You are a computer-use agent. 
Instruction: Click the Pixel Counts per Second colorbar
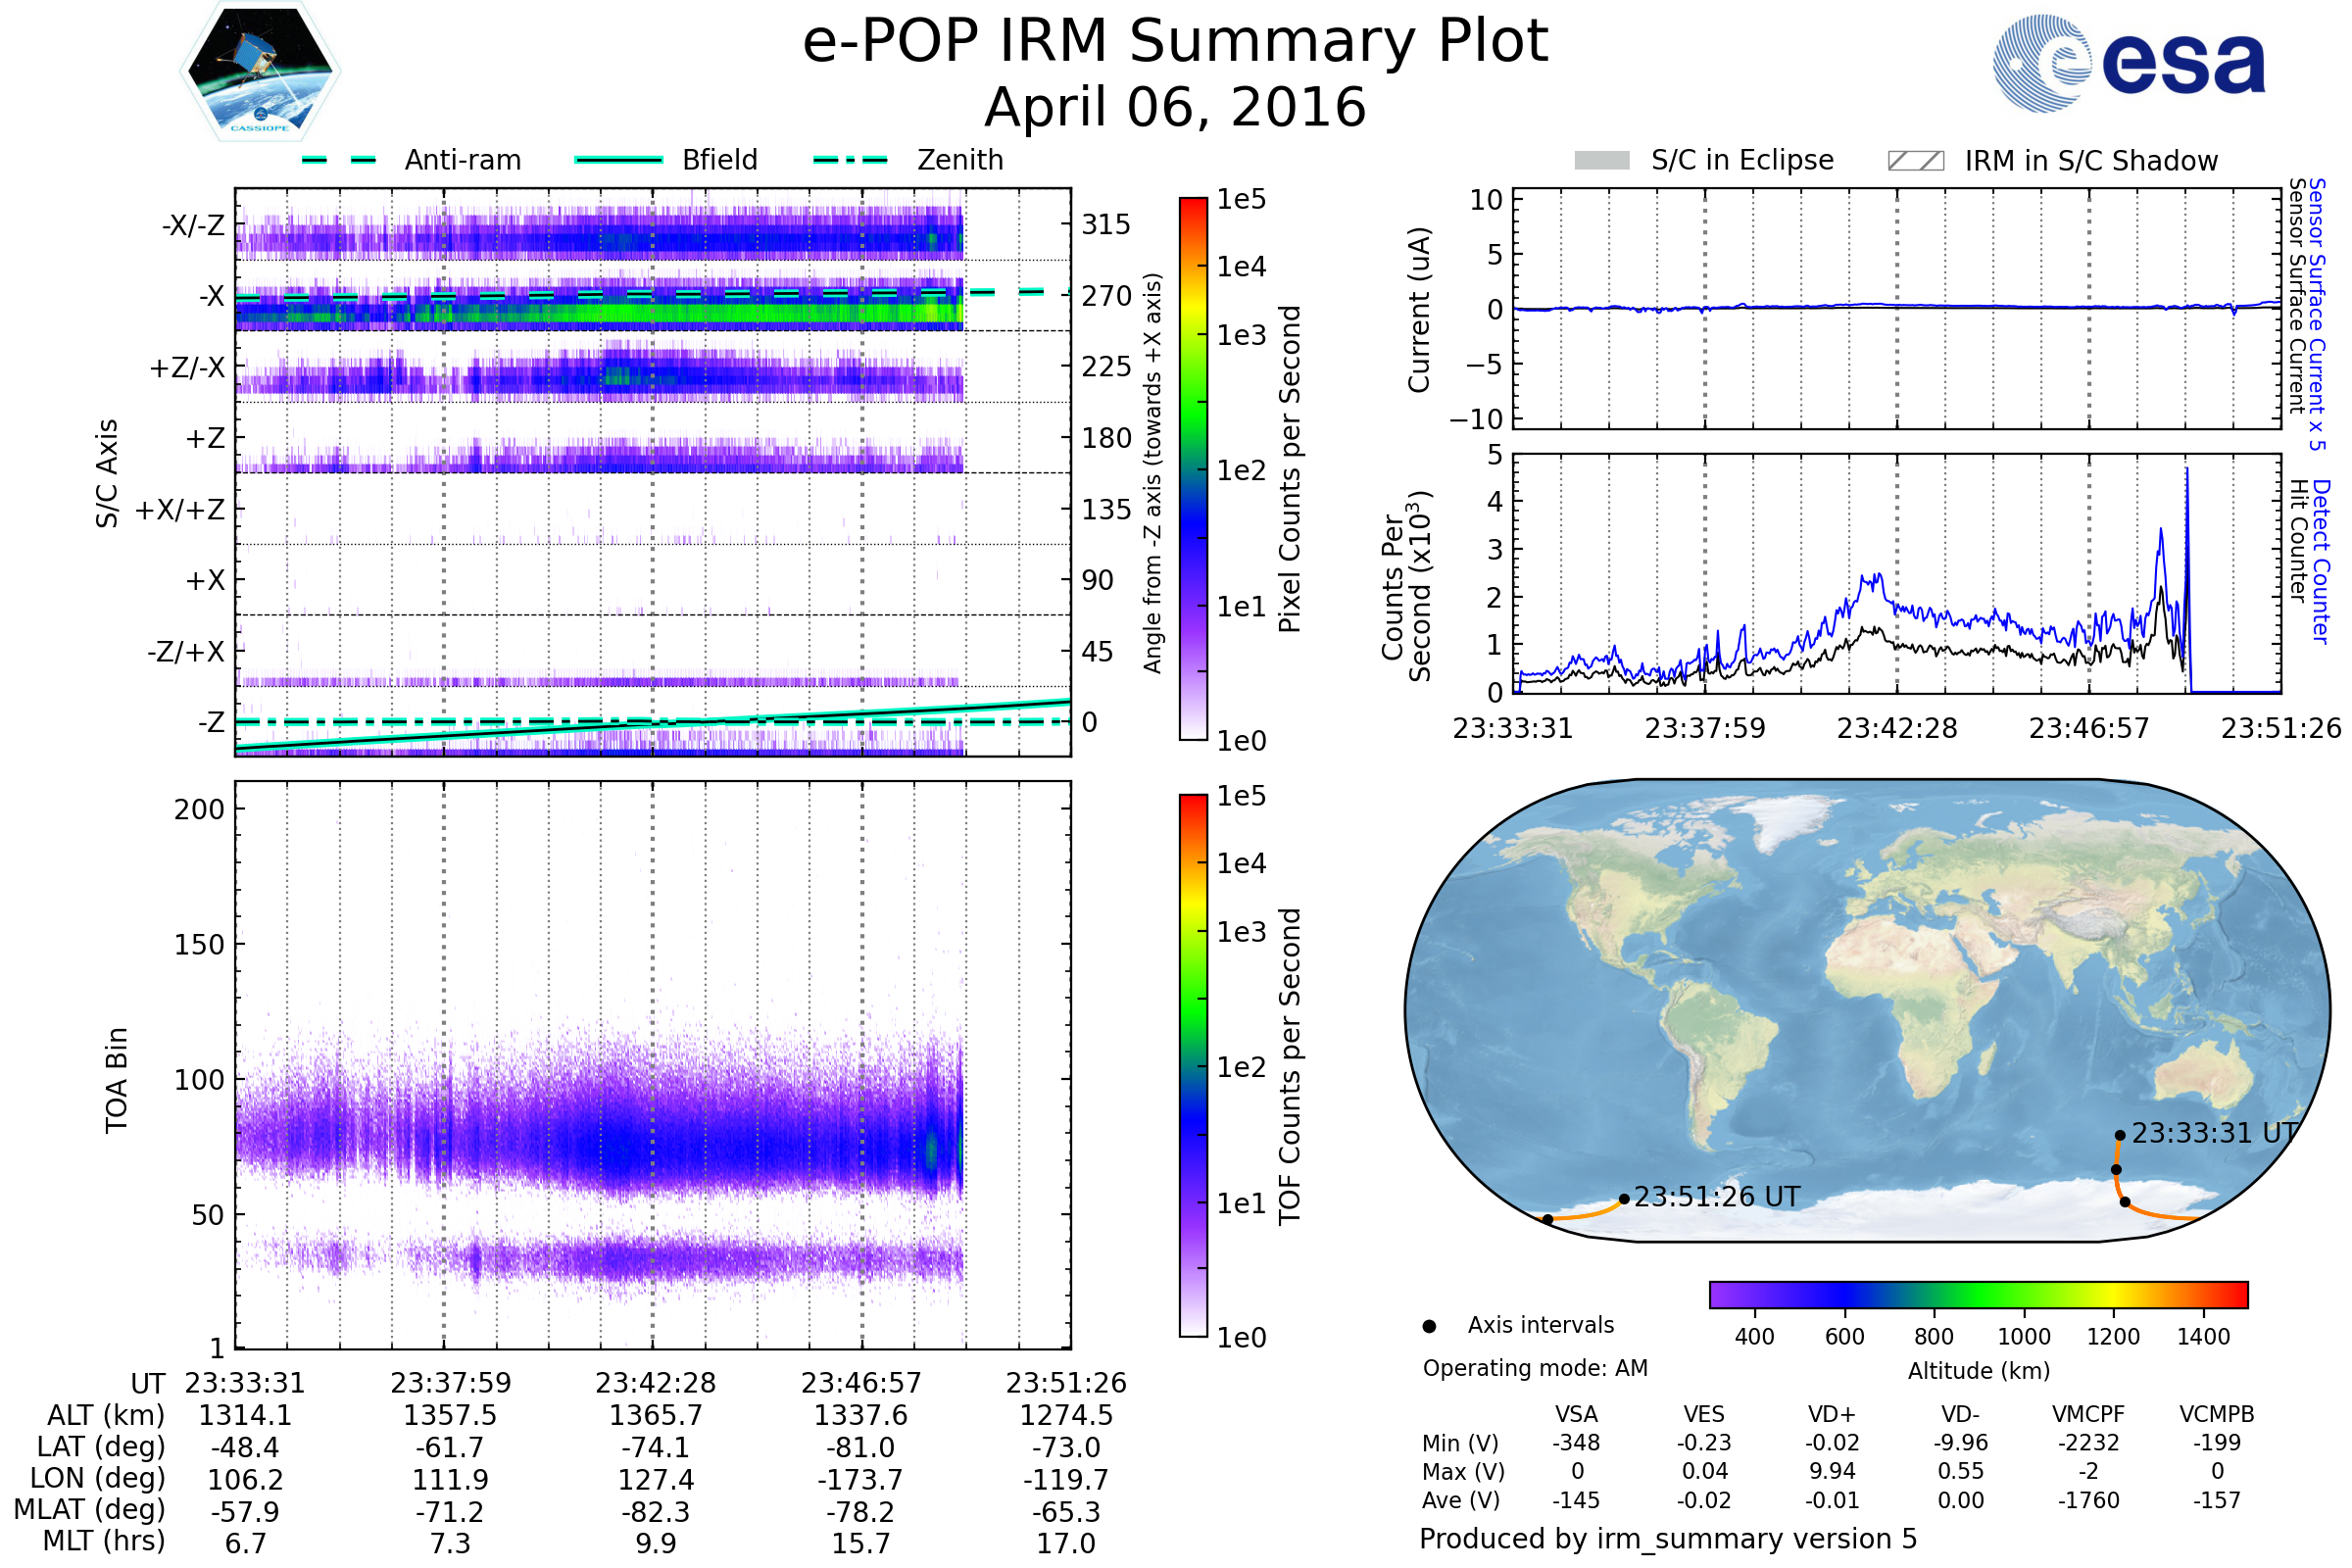(1193, 468)
